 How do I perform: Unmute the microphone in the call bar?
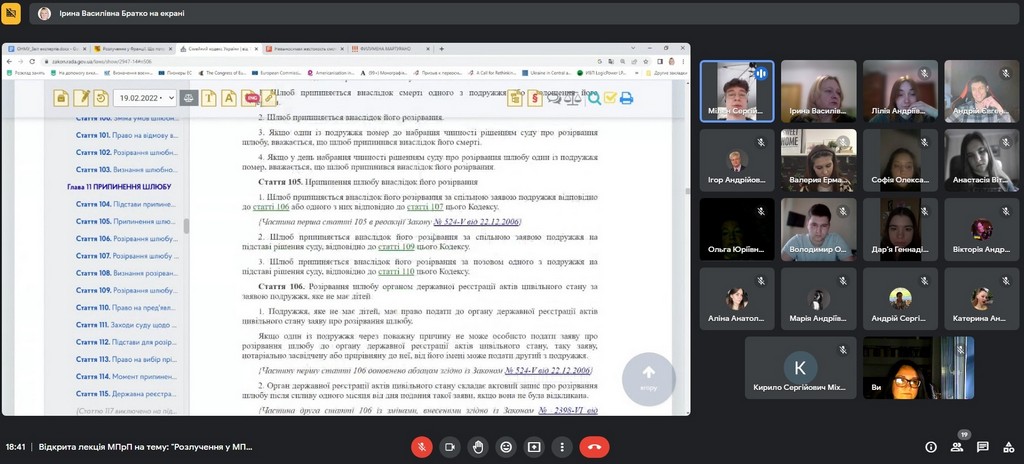[422, 447]
